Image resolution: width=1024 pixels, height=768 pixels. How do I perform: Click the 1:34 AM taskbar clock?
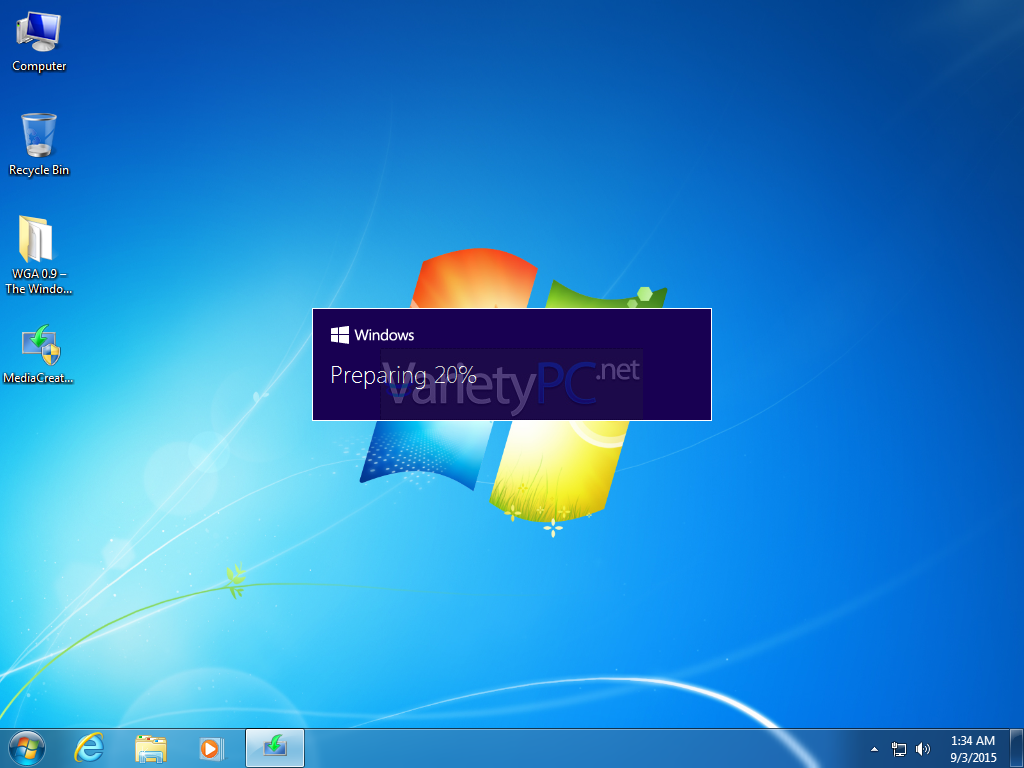click(973, 749)
